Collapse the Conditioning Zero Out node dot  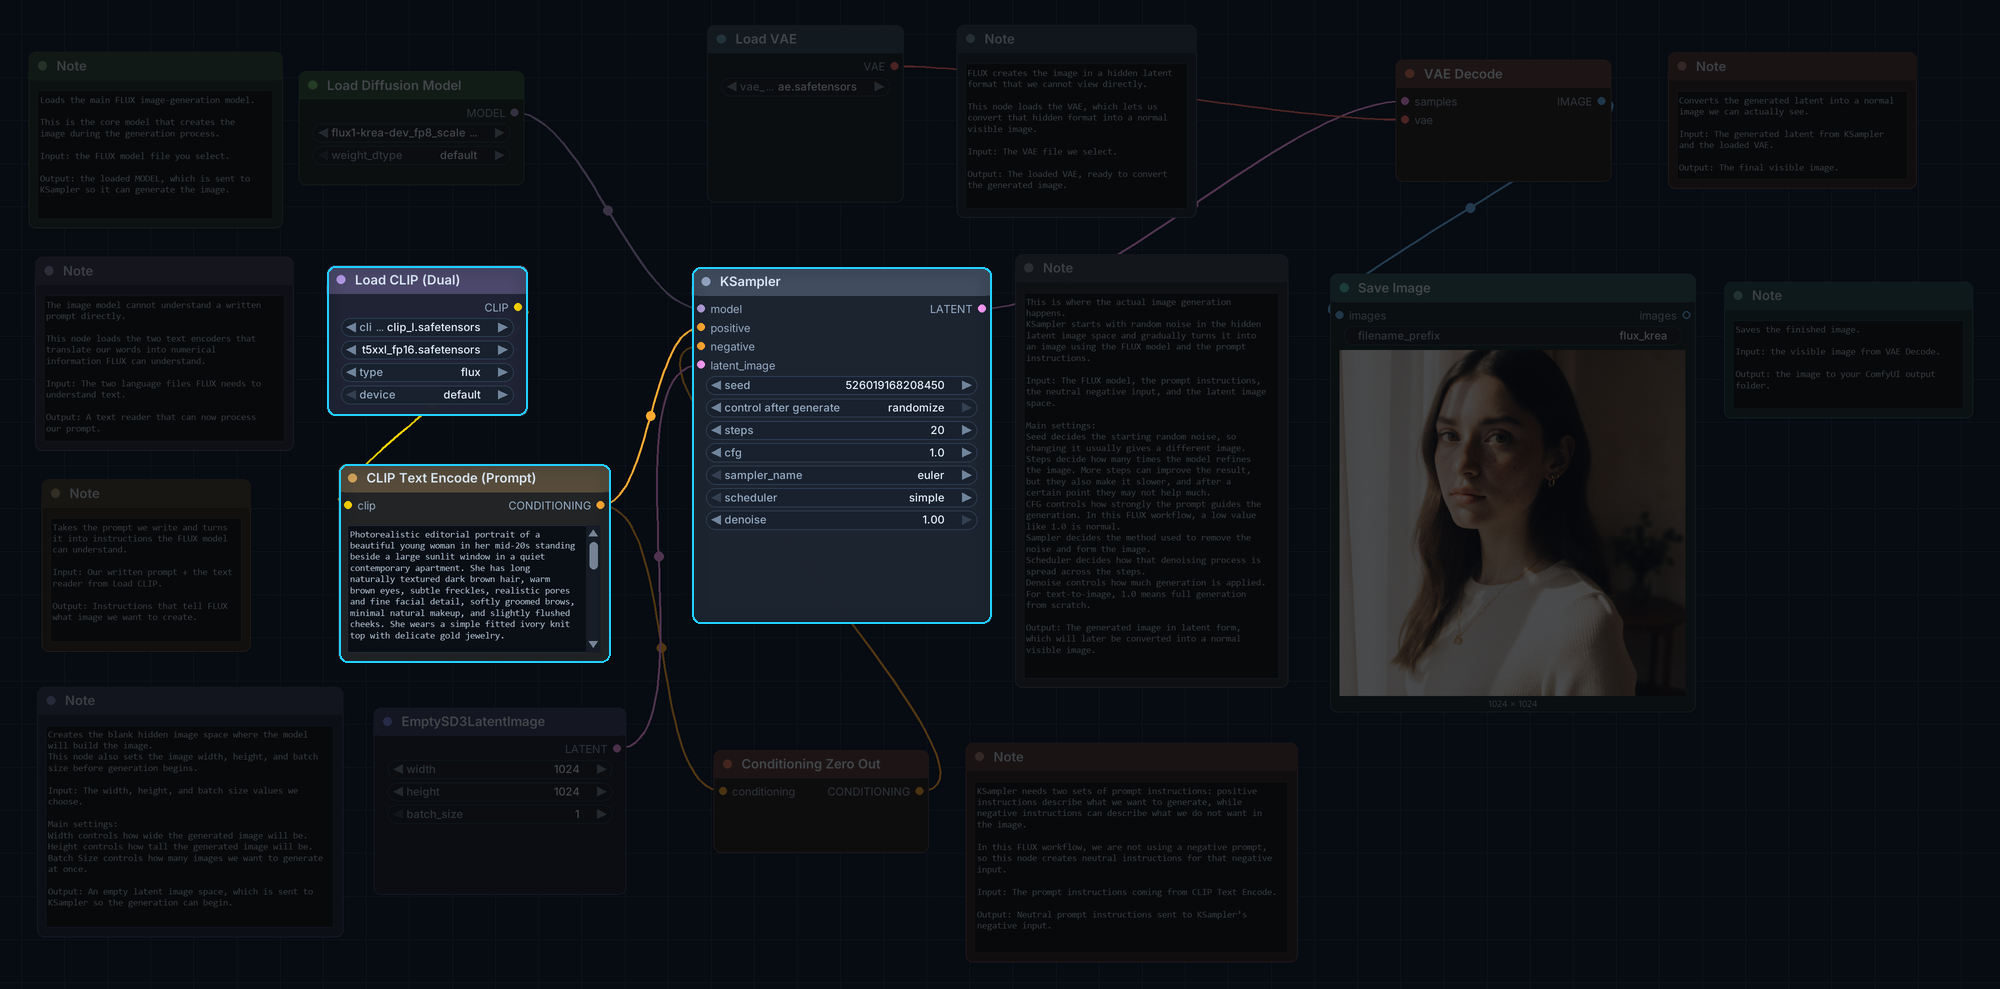coord(728,764)
